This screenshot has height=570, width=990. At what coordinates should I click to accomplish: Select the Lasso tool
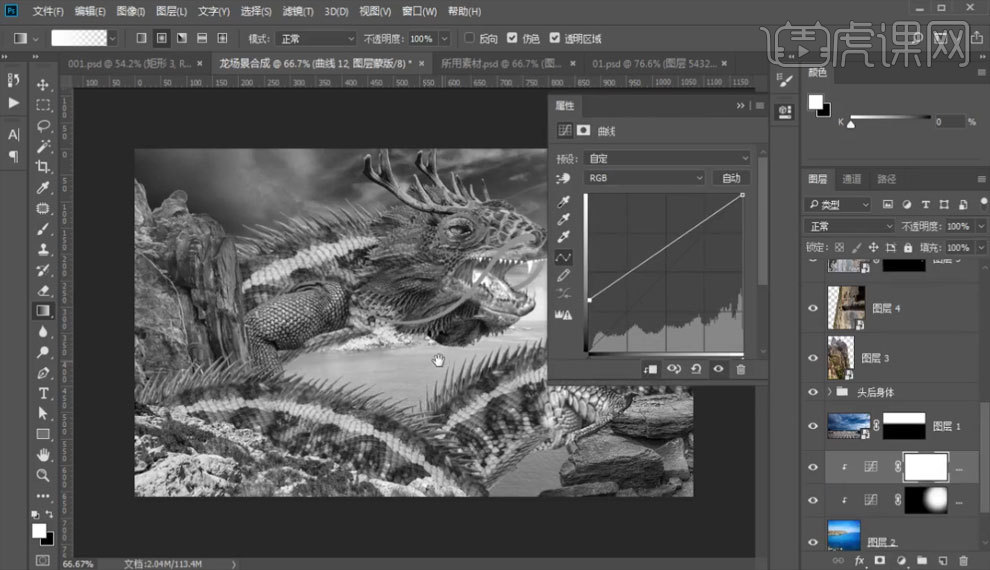(x=43, y=126)
